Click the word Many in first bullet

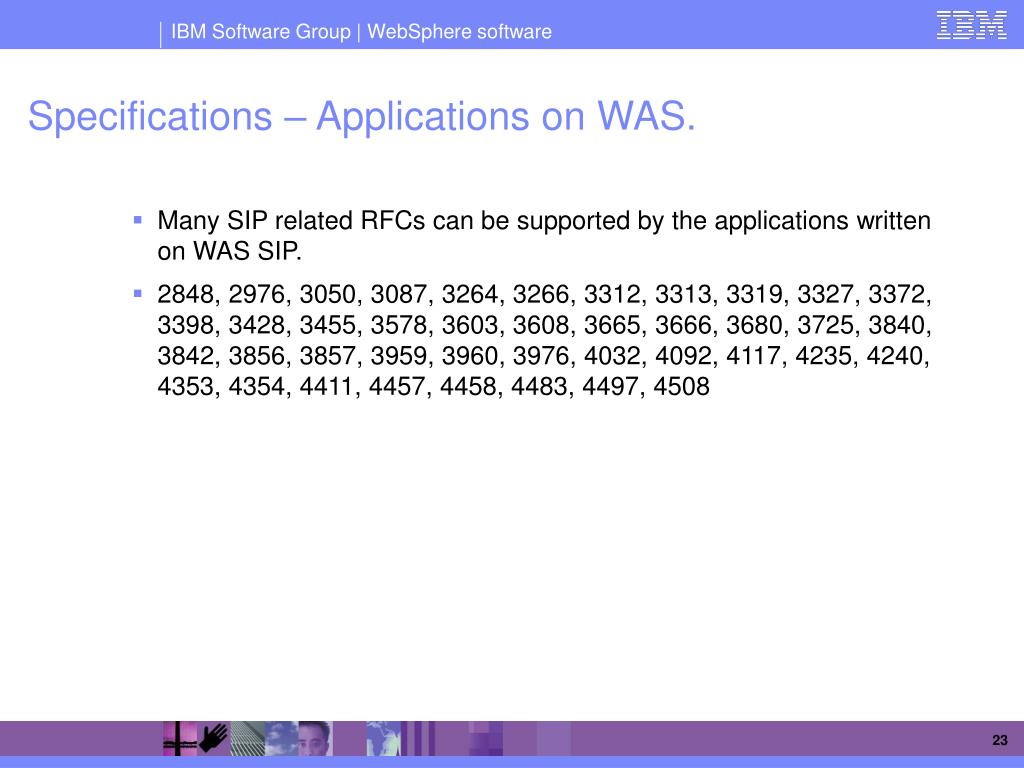pyautogui.click(x=188, y=221)
